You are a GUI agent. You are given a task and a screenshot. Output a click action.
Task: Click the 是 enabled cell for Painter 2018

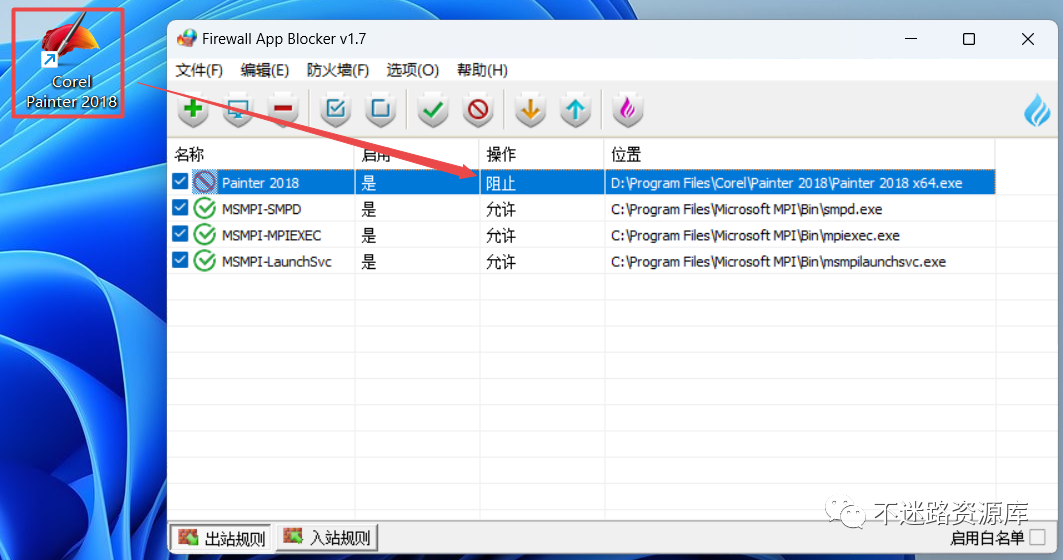[417, 182]
